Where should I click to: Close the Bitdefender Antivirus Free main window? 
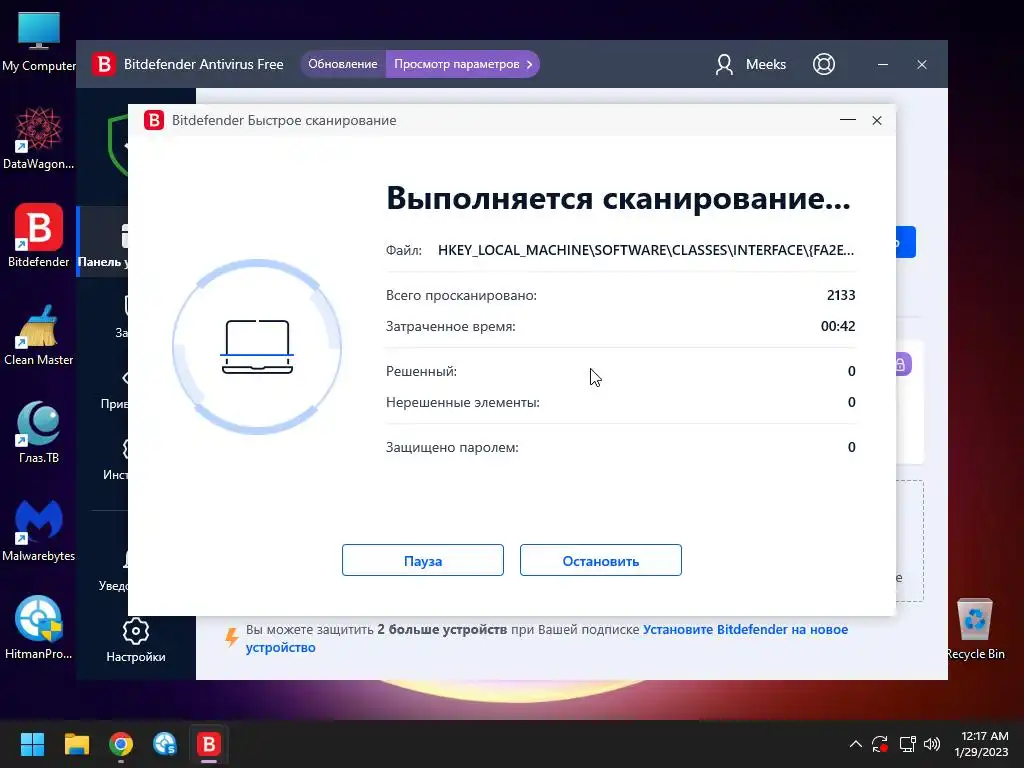tap(922, 65)
